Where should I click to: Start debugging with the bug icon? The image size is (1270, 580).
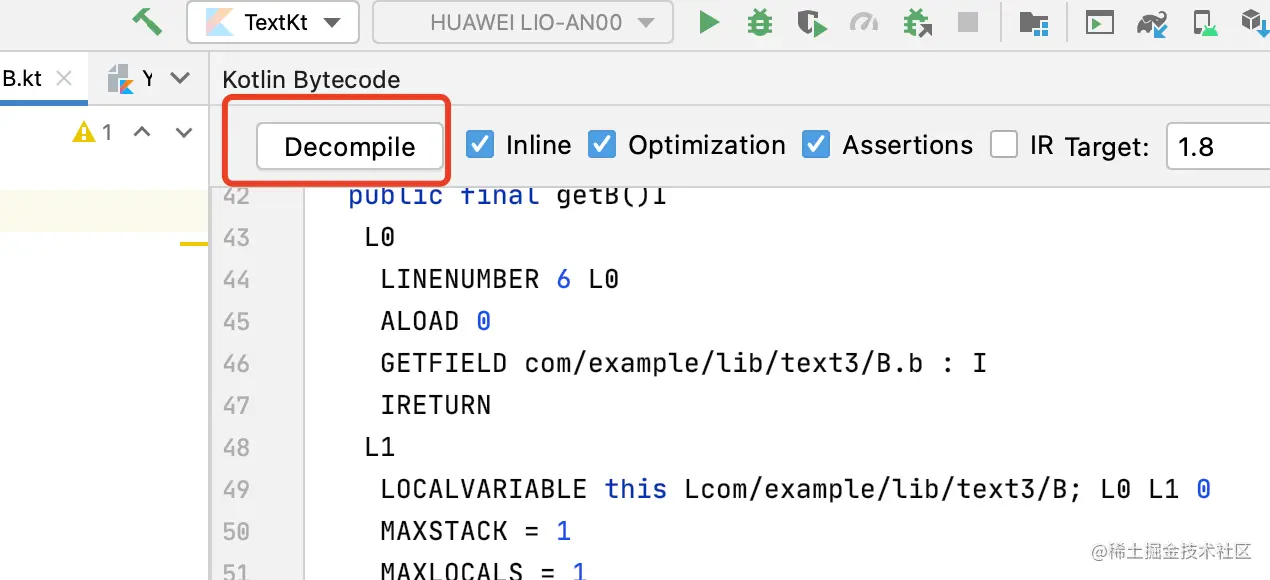point(760,22)
